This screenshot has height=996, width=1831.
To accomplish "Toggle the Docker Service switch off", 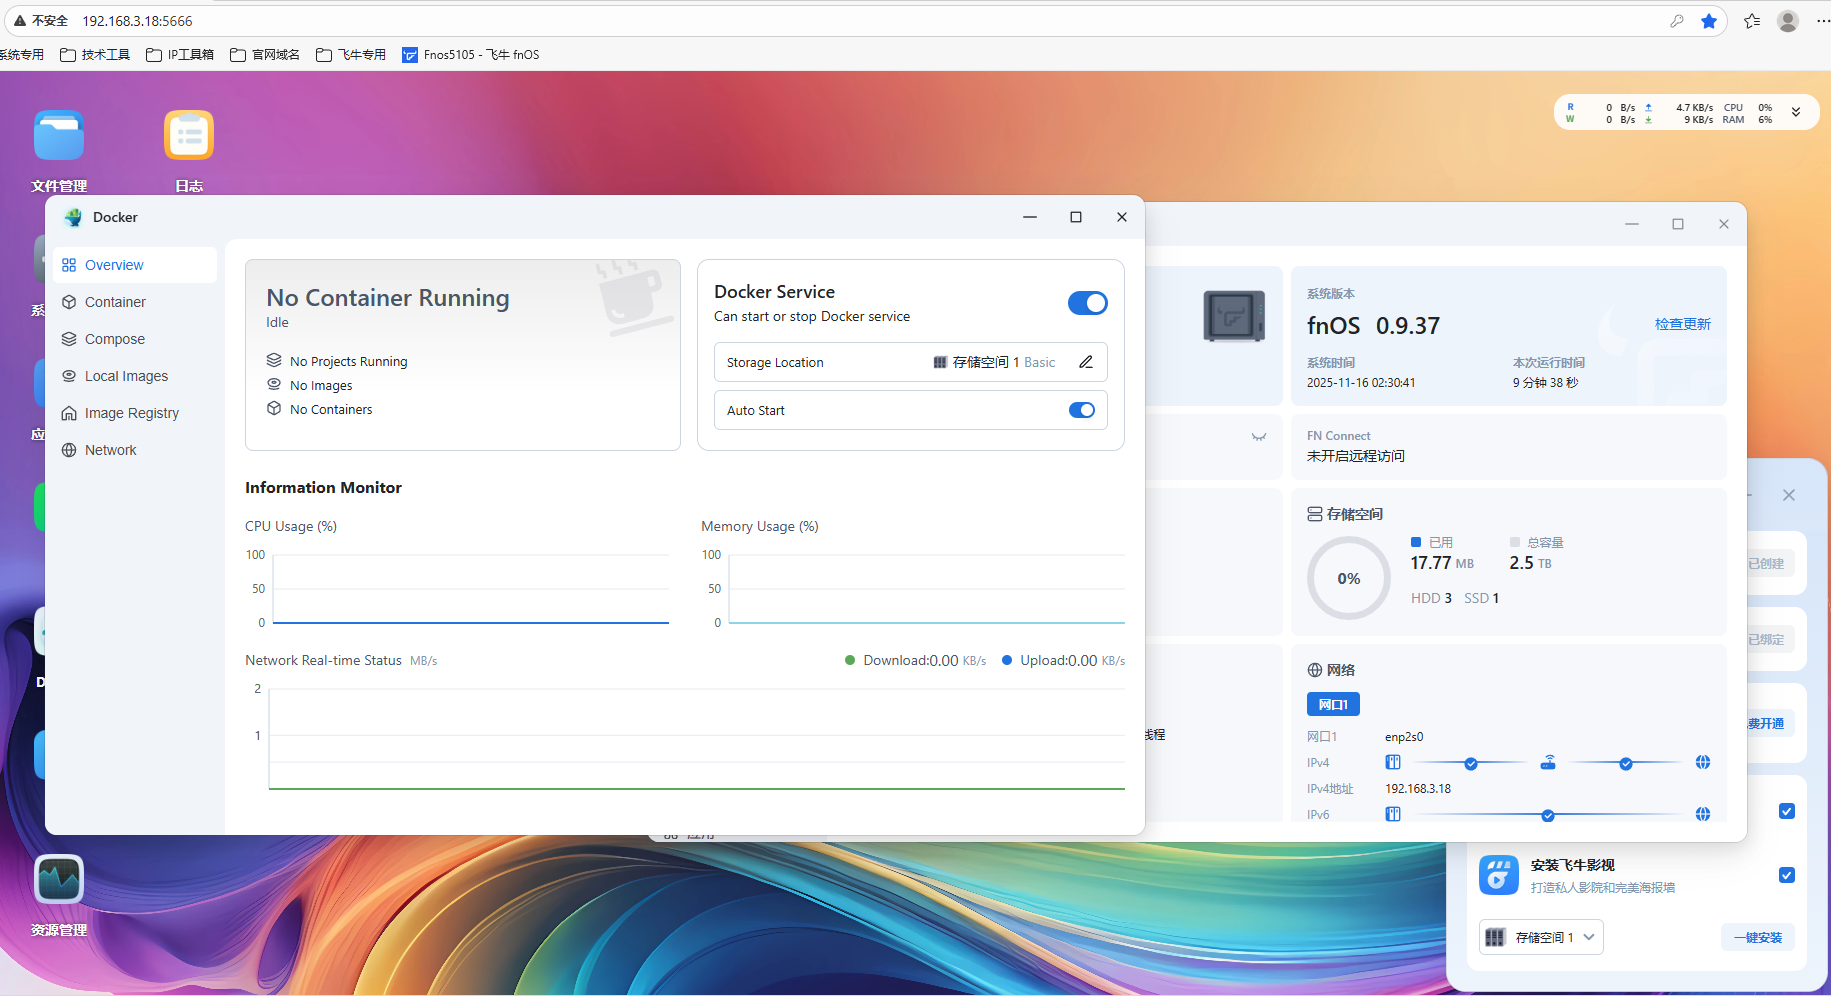I will [1087, 303].
